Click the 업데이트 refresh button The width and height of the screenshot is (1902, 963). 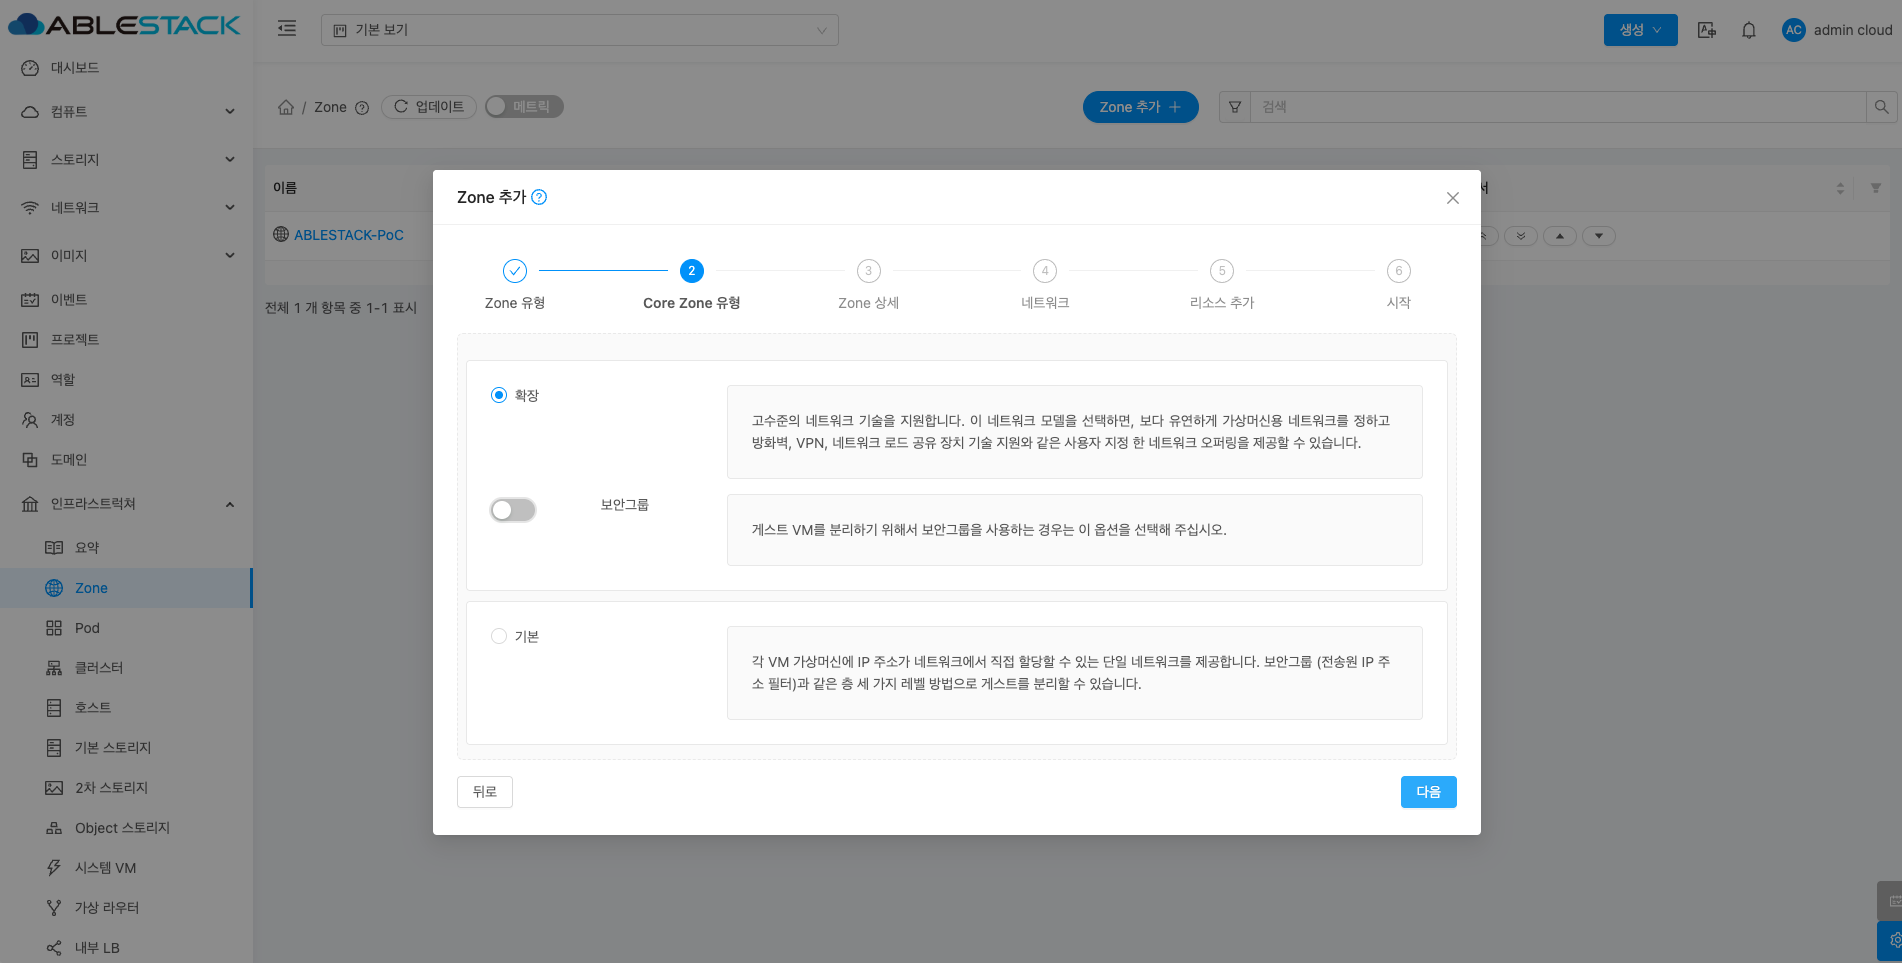429,107
